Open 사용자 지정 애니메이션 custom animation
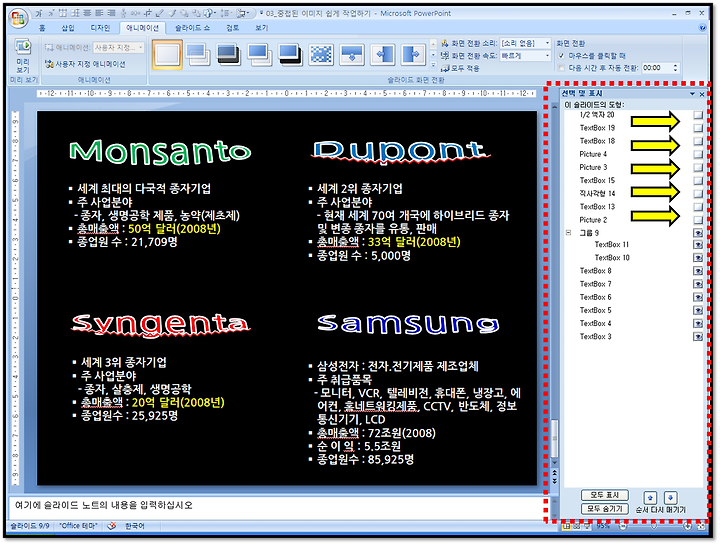720x545 pixels. (85, 64)
